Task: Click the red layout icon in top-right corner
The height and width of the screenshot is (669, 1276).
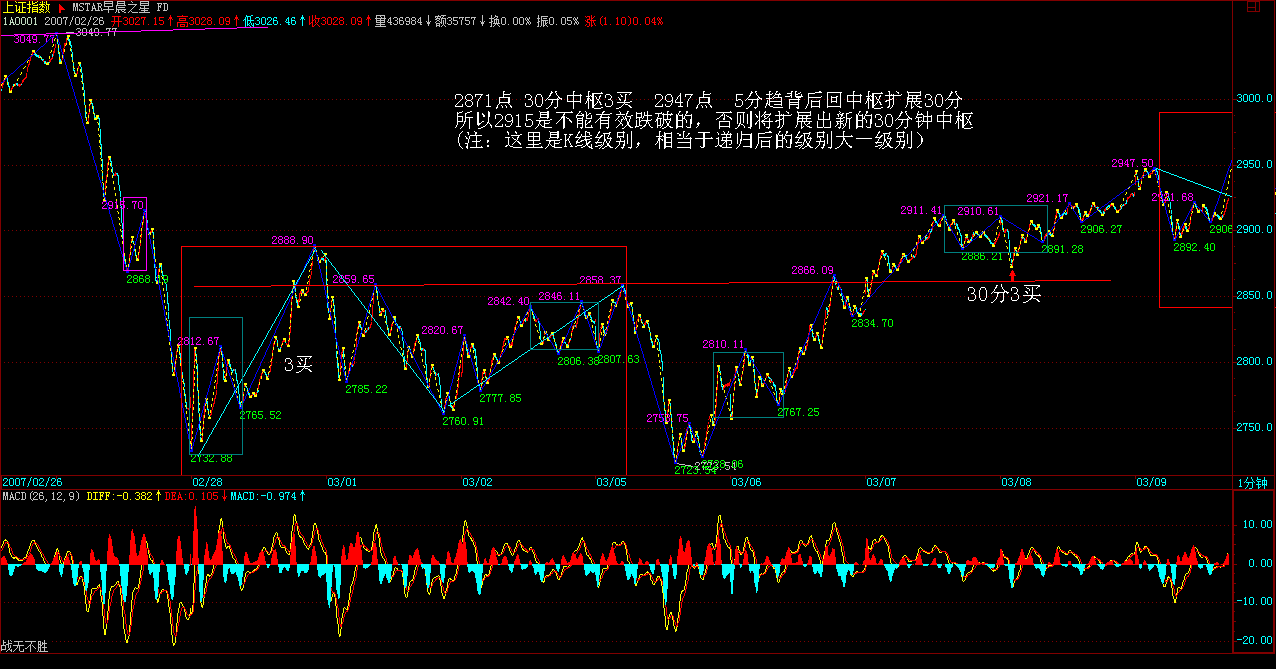Action: tap(1253, 6)
